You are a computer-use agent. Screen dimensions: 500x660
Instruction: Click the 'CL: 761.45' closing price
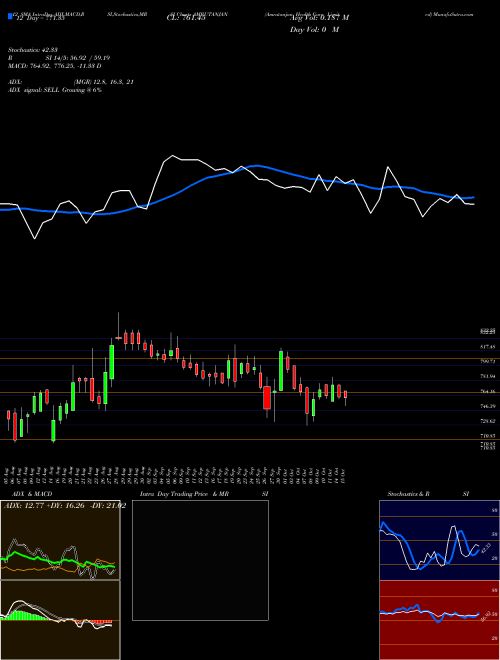[186, 18]
